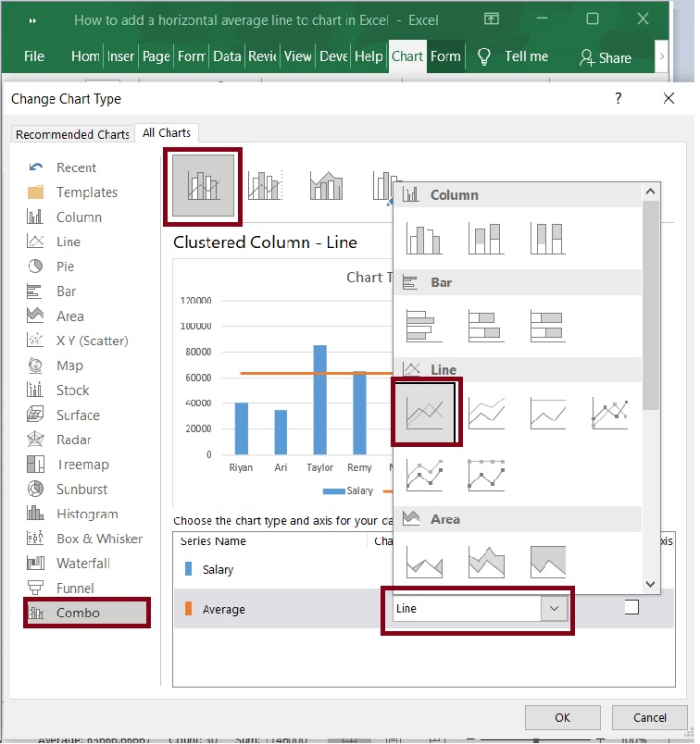Click the Cancel button

tap(650, 717)
